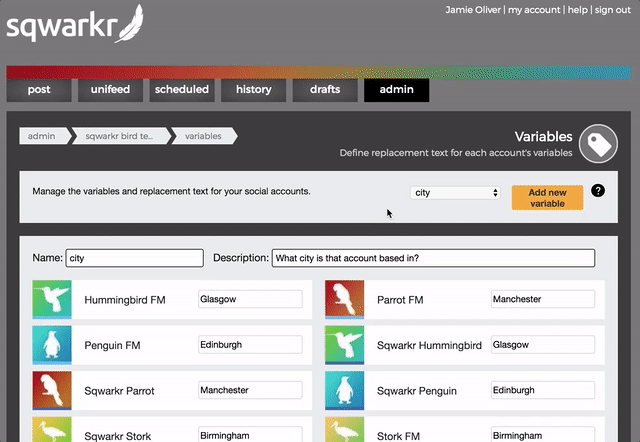Open the city variable dropdown
Screen dimensions: 640x442
[x=455, y=193]
